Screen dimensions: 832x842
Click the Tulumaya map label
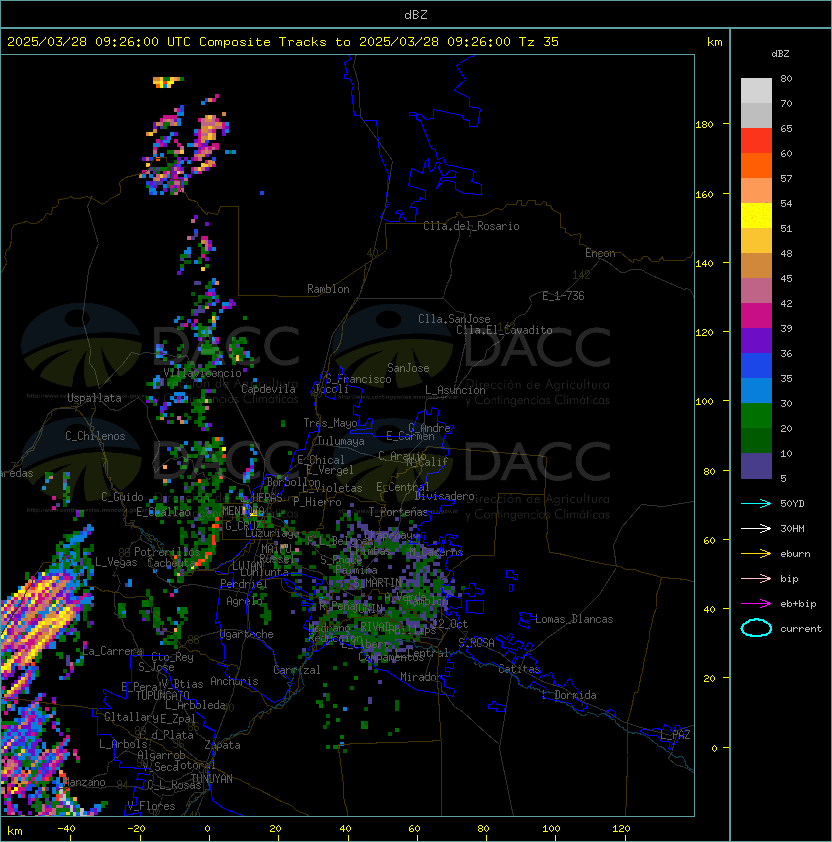pyautogui.click(x=341, y=441)
